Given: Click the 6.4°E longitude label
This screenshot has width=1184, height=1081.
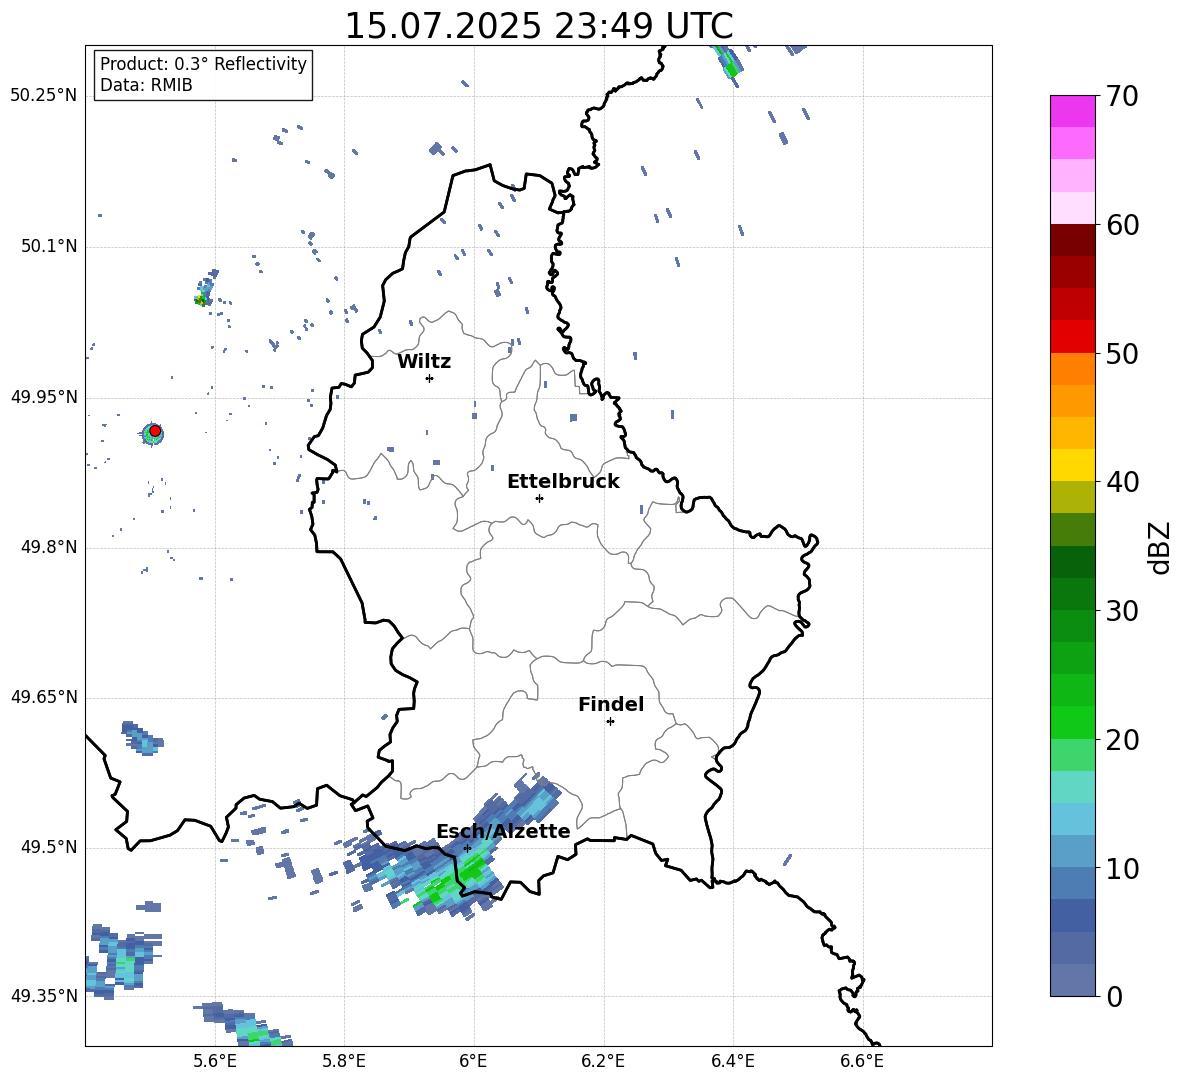Looking at the screenshot, I should click(732, 1061).
